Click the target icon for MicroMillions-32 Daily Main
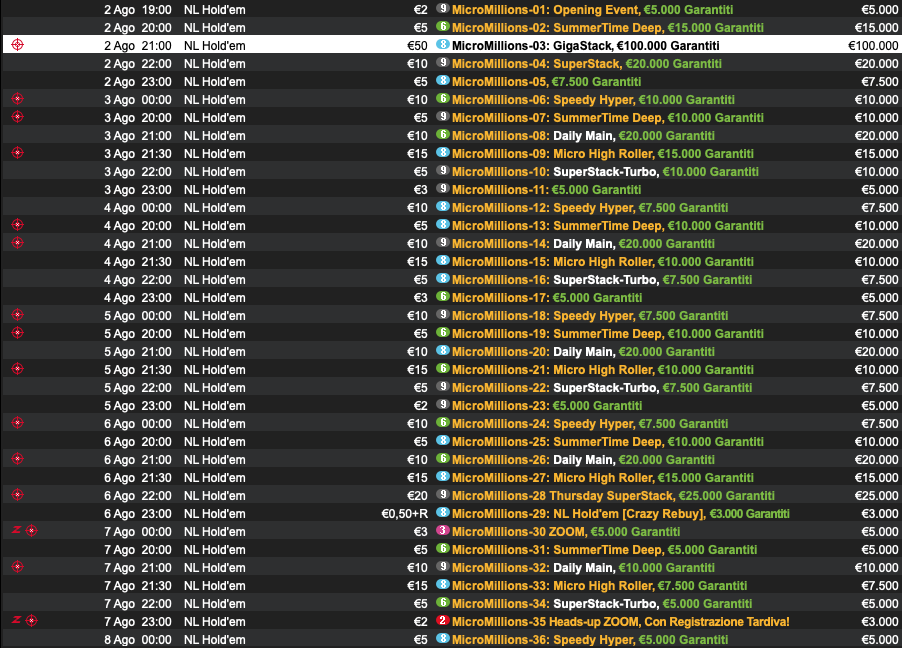The image size is (902, 648). pyautogui.click(x=18, y=567)
